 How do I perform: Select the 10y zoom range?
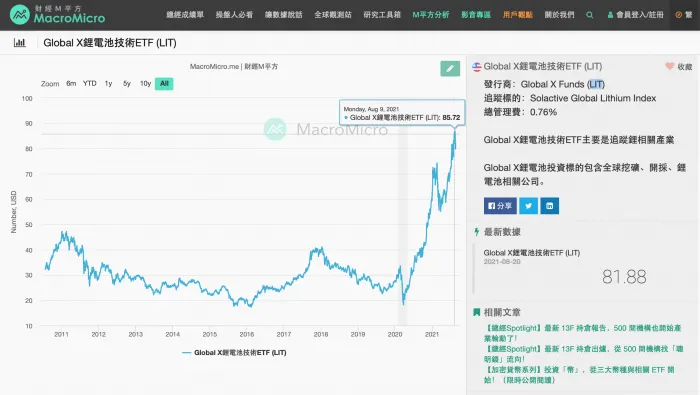(146, 83)
